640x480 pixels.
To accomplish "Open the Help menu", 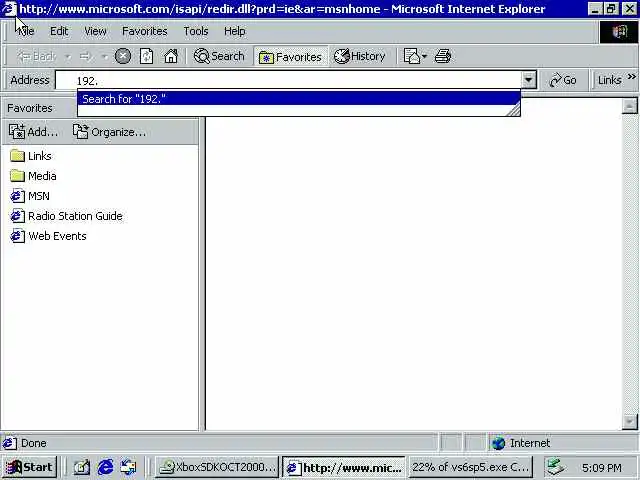I will point(234,31).
